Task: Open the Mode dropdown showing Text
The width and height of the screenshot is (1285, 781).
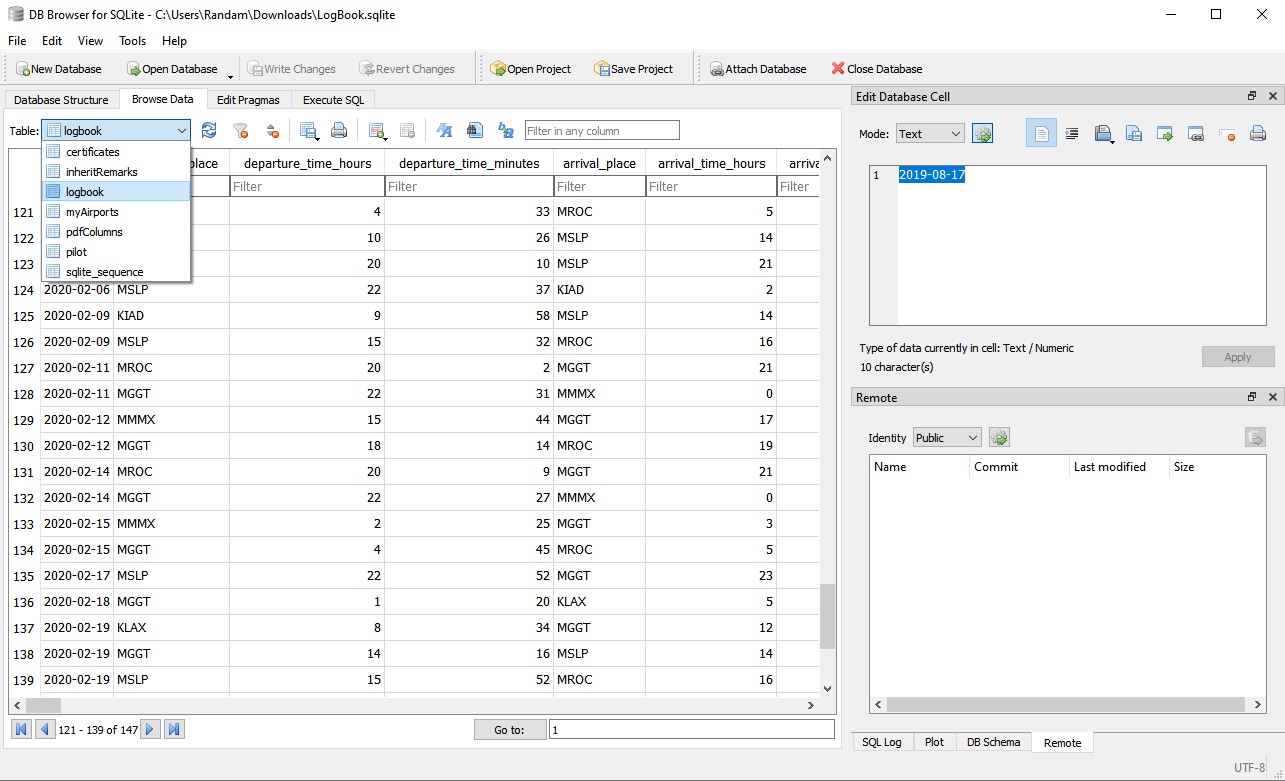Action: click(929, 134)
